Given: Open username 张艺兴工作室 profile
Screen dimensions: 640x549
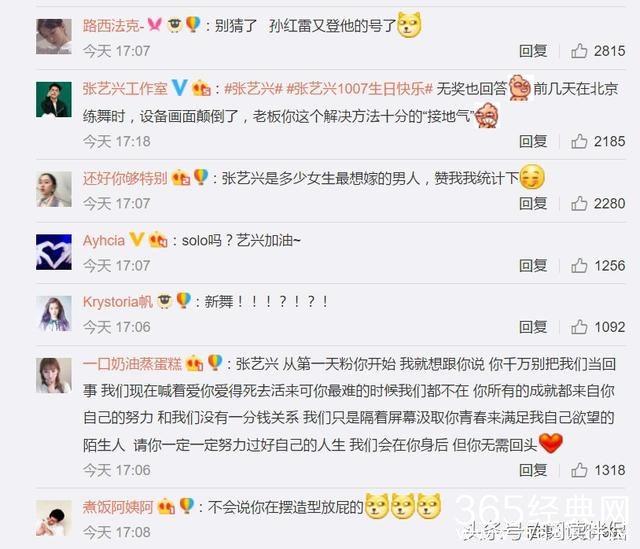Looking at the screenshot, I should point(125,89).
